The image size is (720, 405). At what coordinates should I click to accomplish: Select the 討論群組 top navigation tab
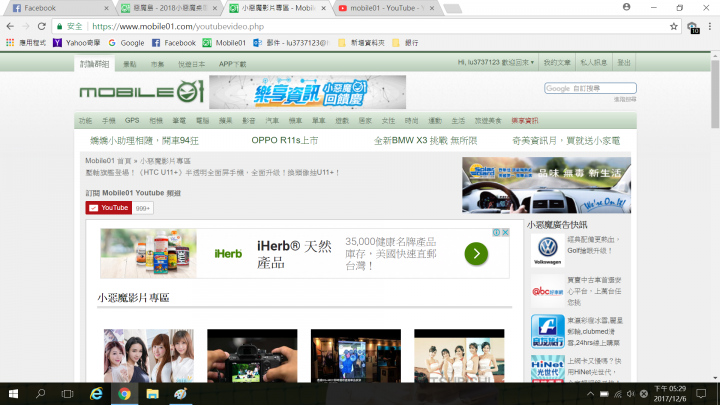point(95,64)
